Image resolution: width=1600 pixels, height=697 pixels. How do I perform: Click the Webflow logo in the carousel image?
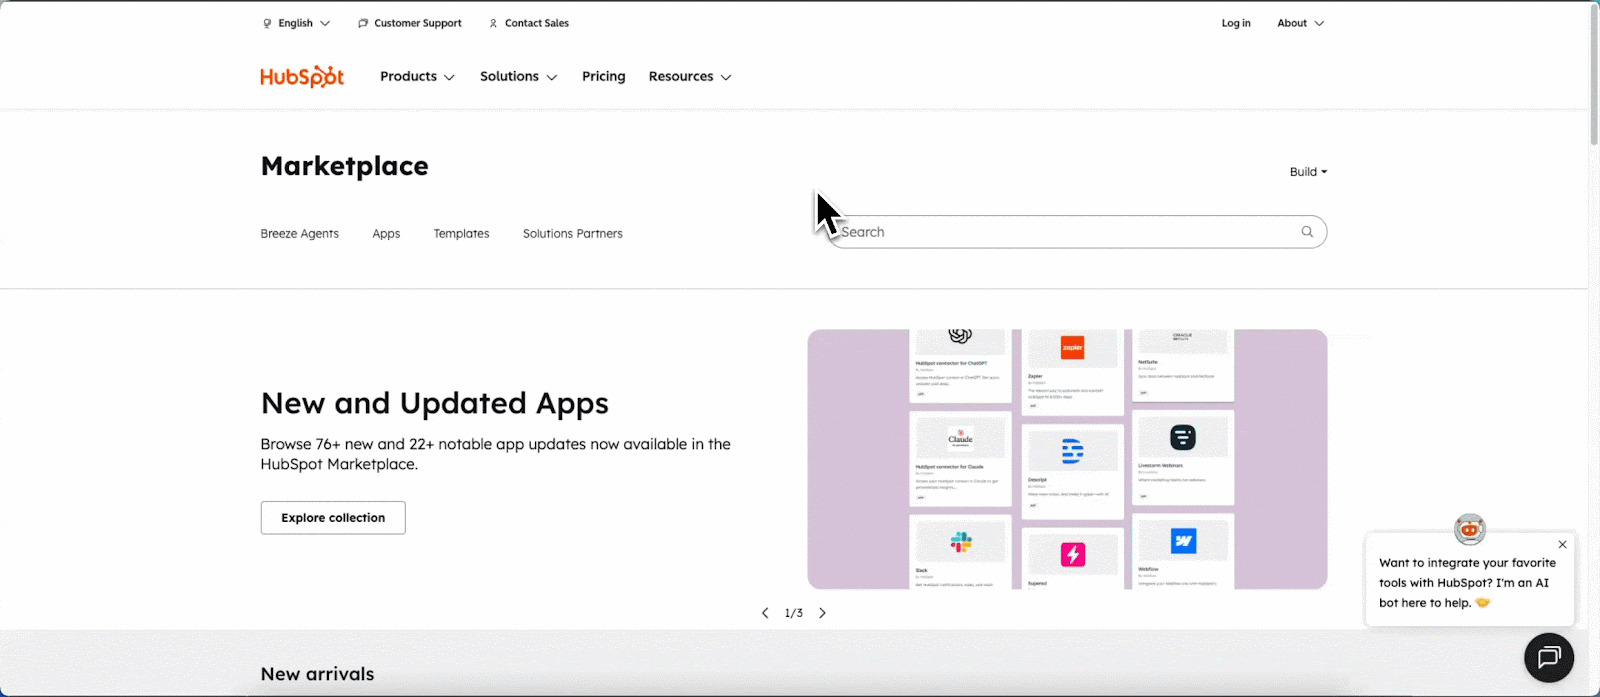coord(1183,541)
